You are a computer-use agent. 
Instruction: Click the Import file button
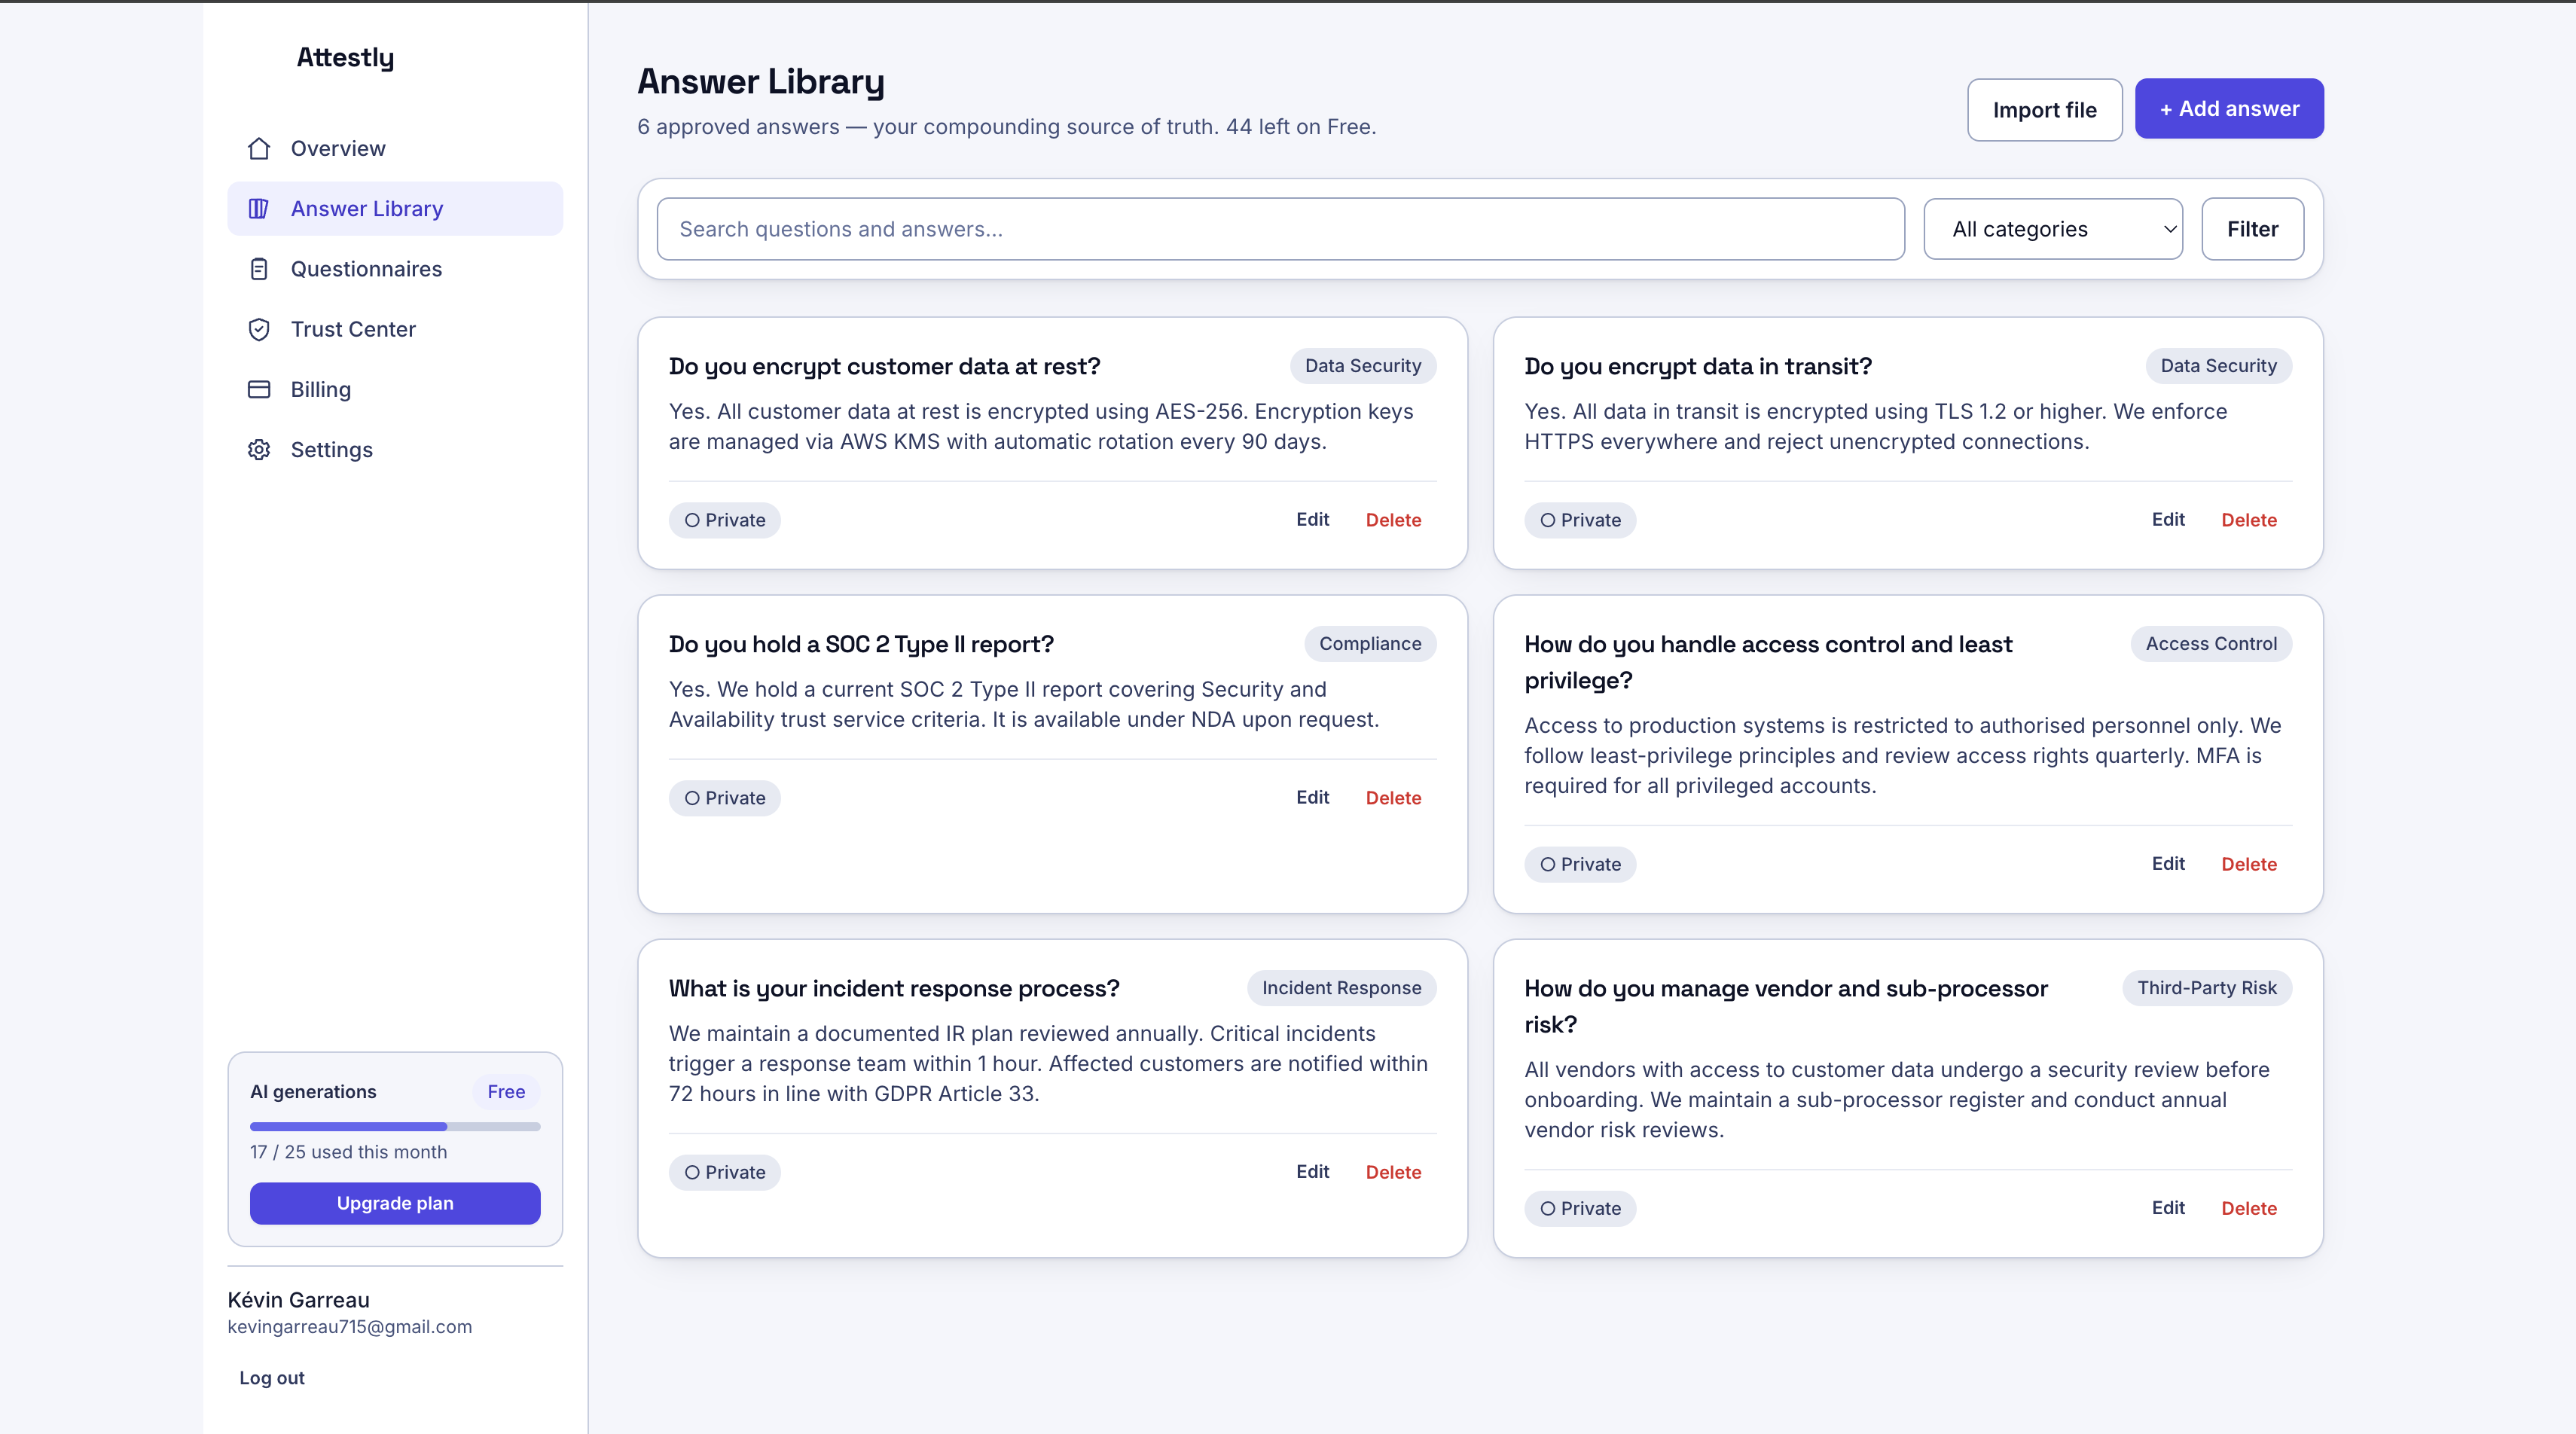point(2044,110)
